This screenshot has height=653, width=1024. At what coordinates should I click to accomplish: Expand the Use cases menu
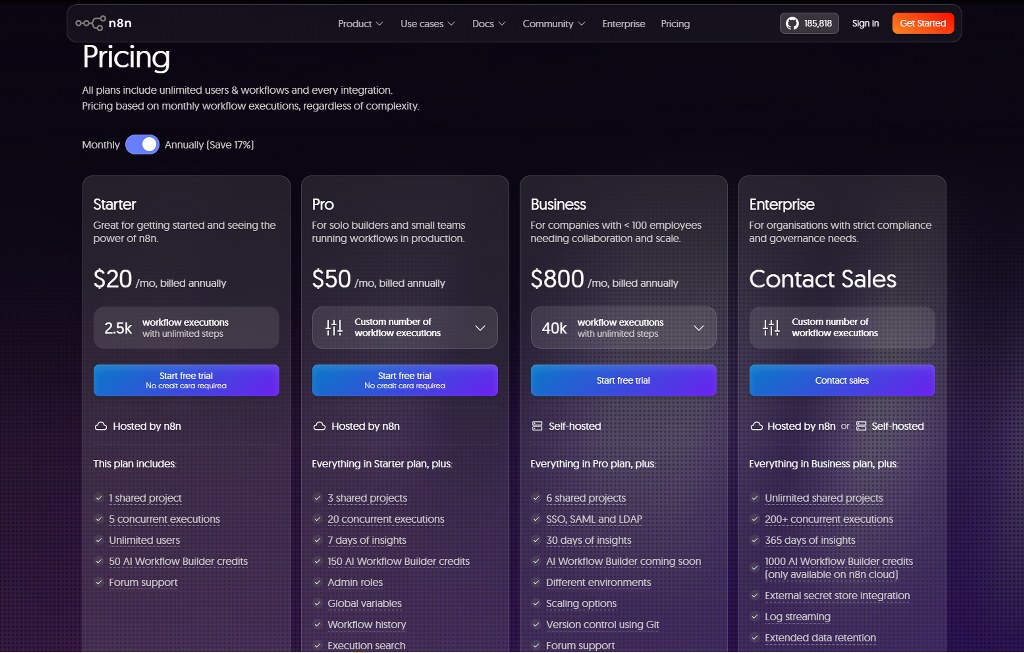point(428,24)
